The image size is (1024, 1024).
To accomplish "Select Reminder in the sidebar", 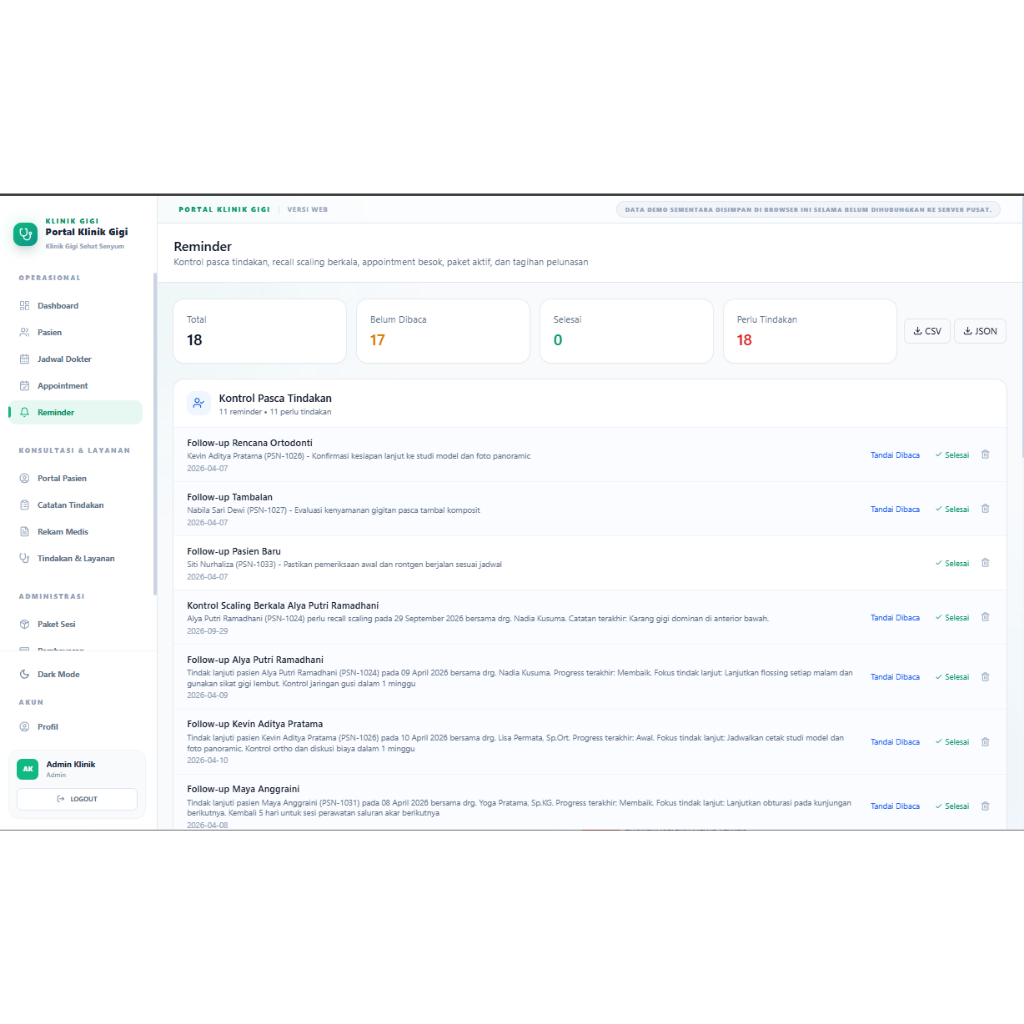I will point(75,413).
